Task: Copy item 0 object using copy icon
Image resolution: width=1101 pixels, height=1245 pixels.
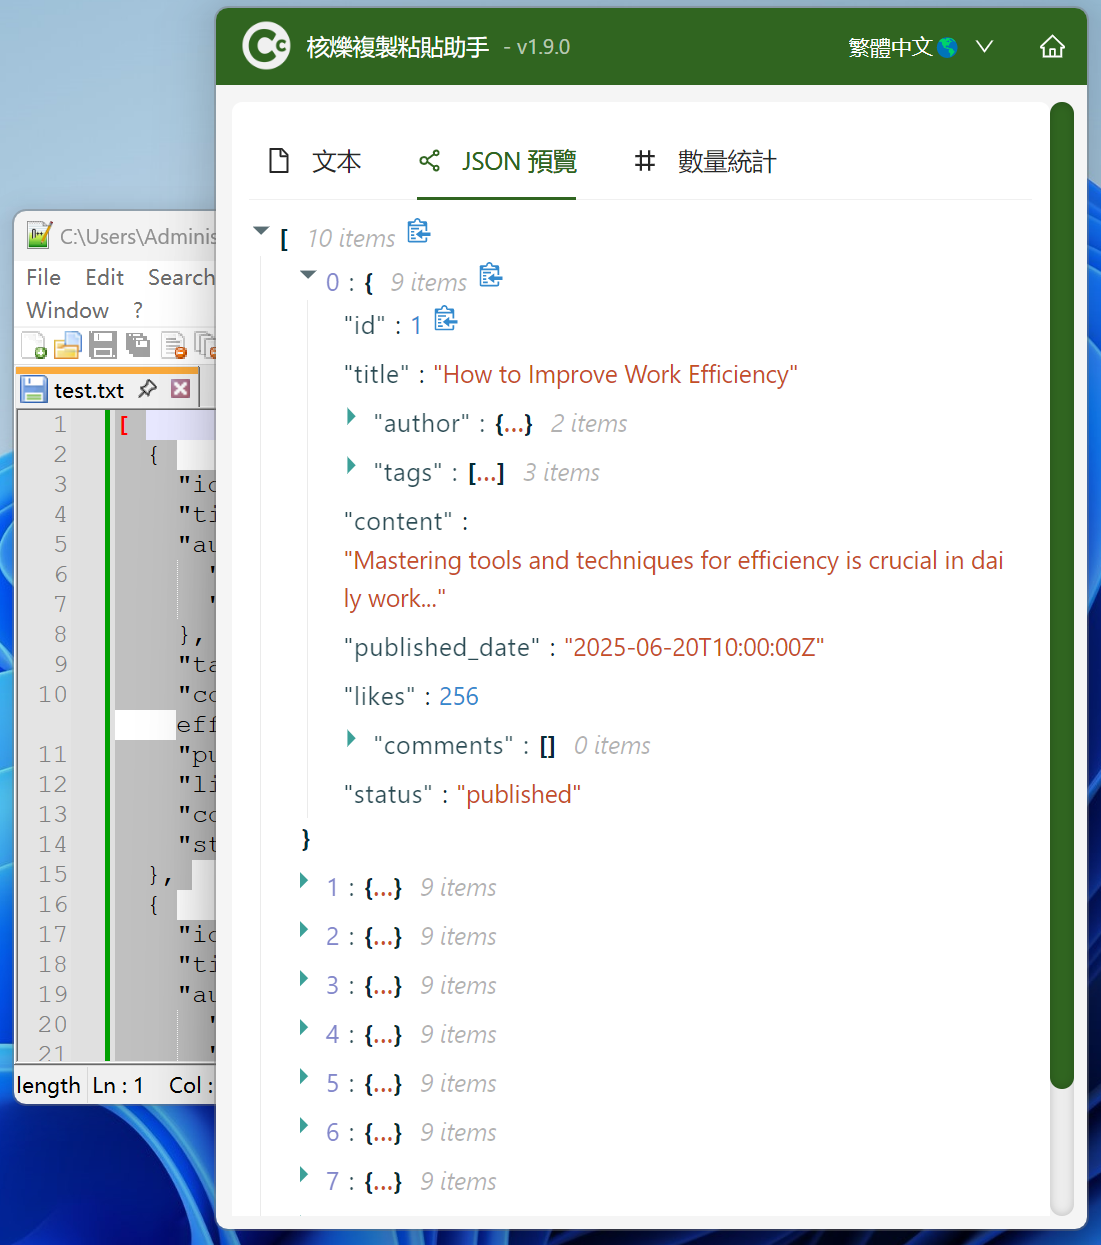Action: click(490, 275)
